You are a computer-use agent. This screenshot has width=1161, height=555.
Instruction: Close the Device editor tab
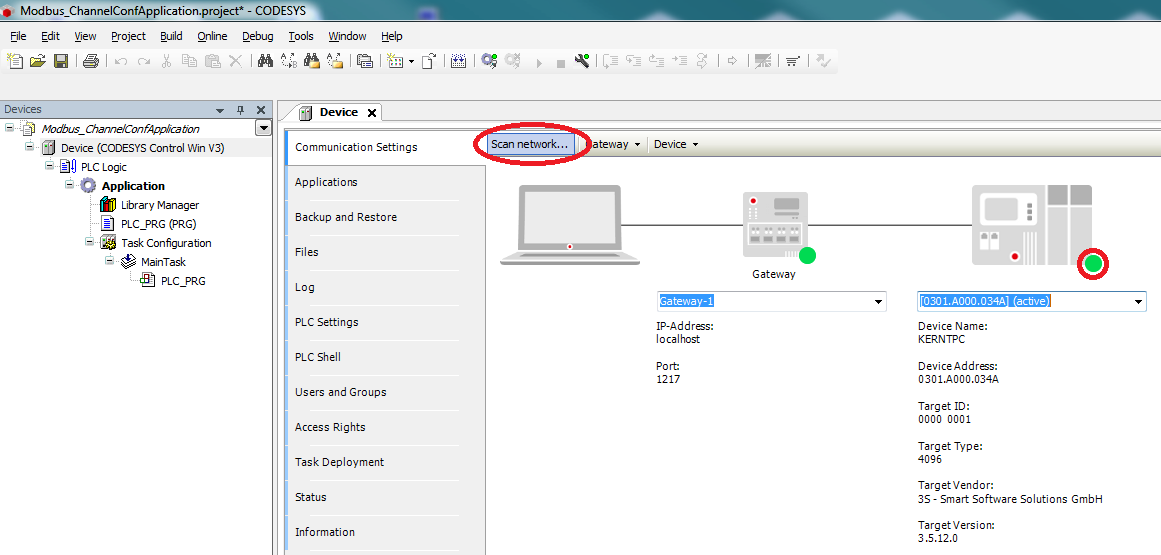click(x=371, y=113)
